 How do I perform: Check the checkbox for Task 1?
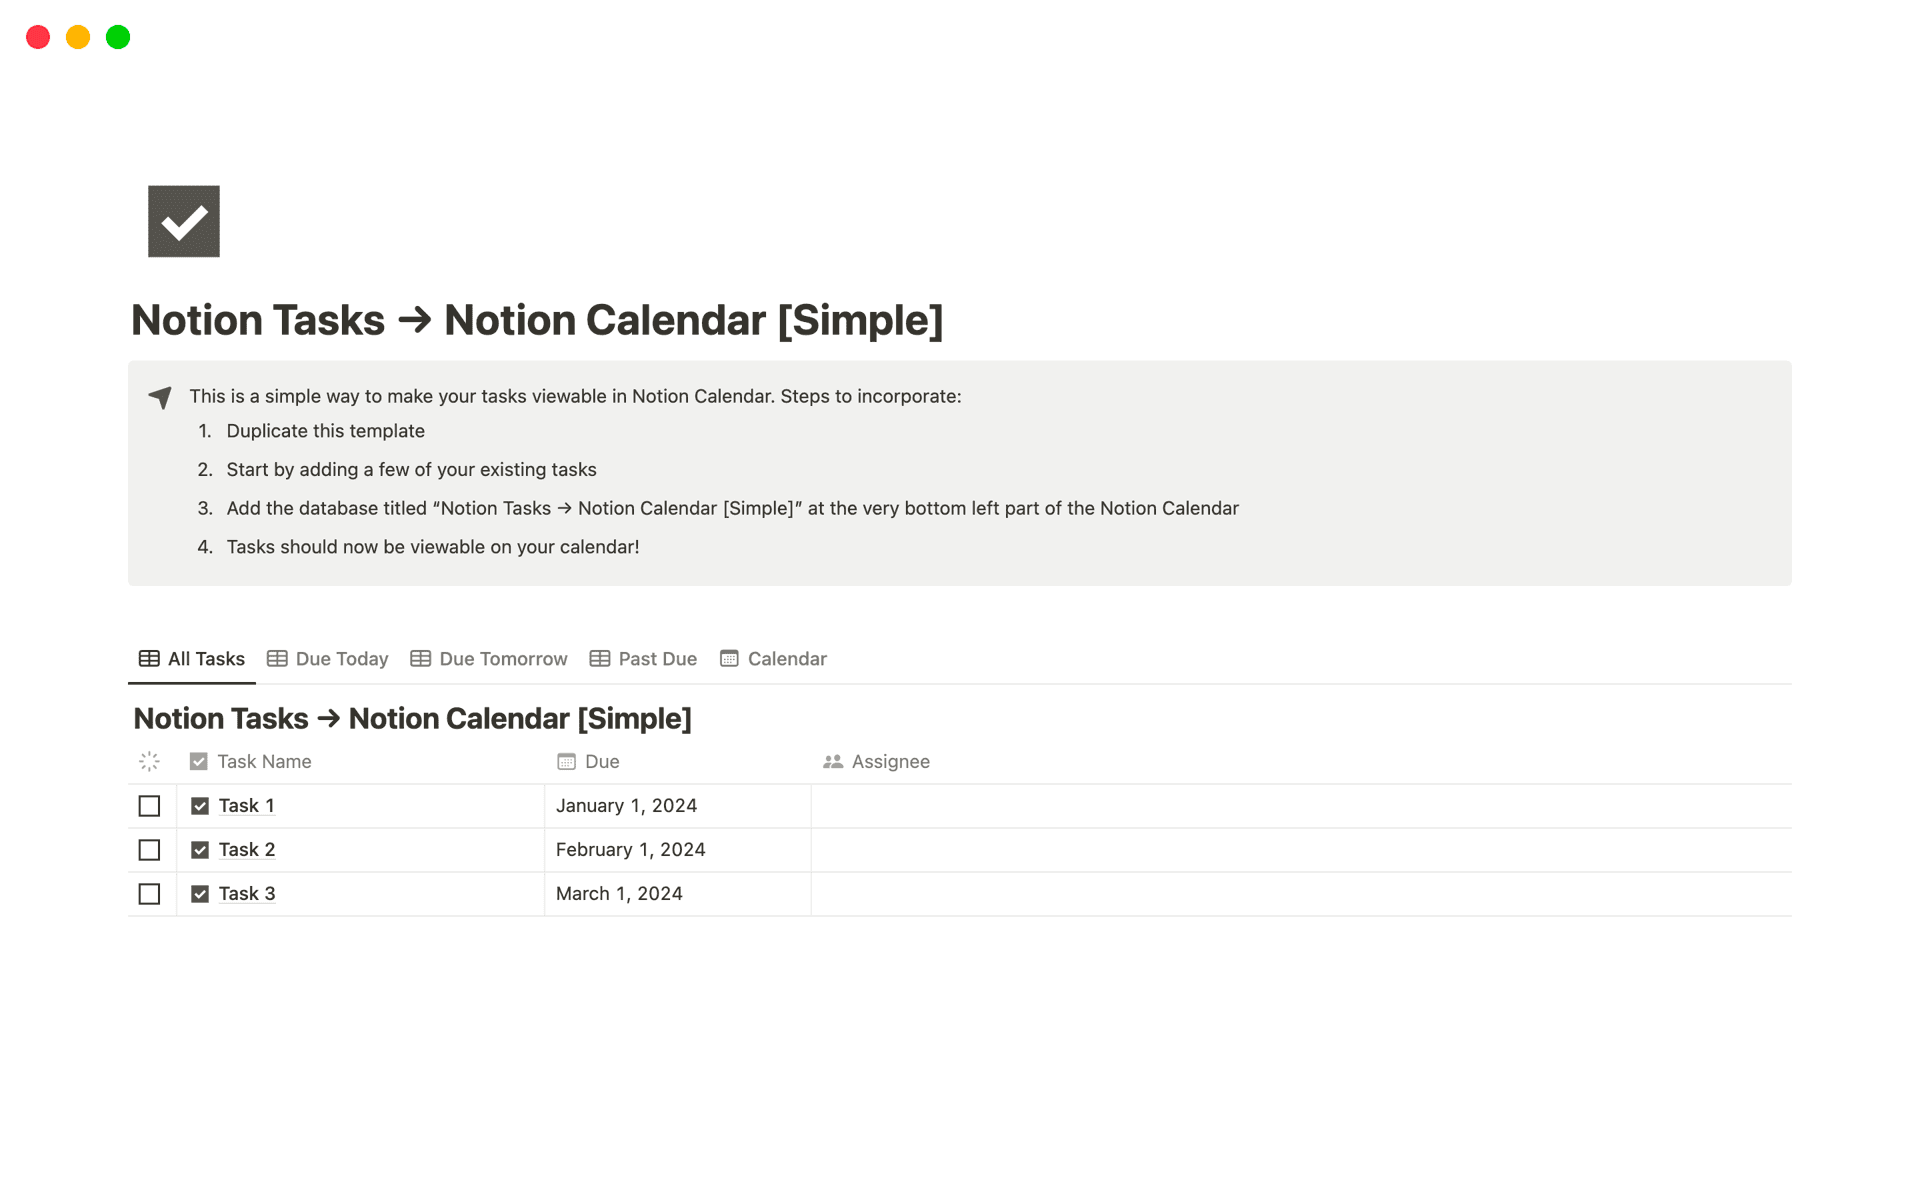coord(149,805)
